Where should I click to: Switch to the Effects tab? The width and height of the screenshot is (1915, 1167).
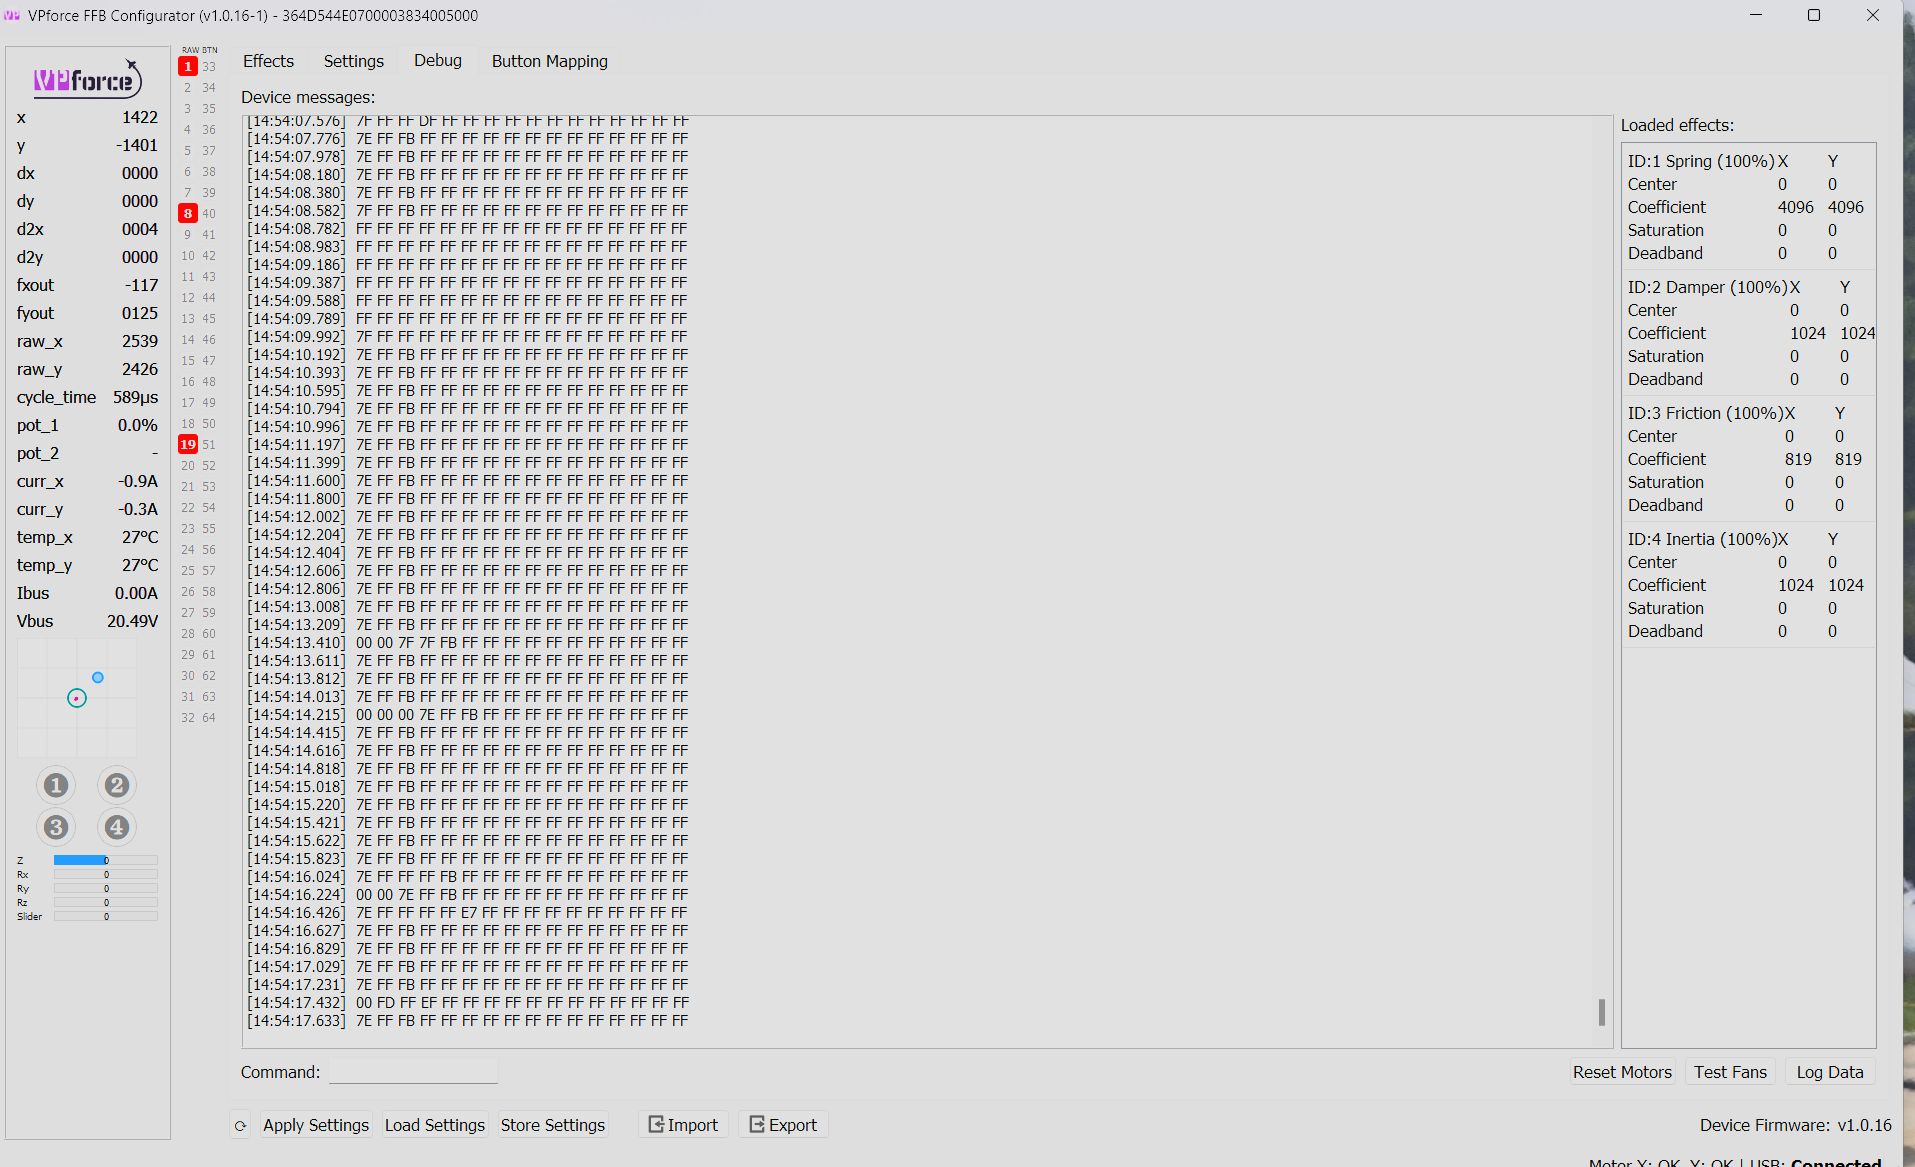pyautogui.click(x=267, y=61)
